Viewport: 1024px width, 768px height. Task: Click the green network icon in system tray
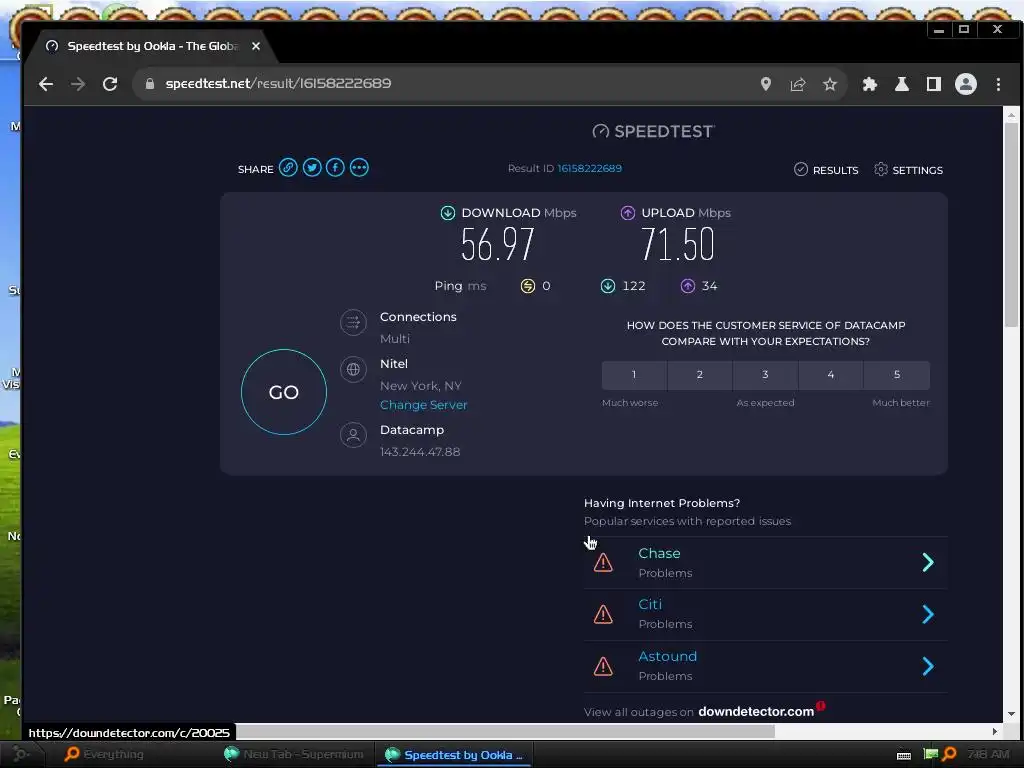tap(931, 754)
